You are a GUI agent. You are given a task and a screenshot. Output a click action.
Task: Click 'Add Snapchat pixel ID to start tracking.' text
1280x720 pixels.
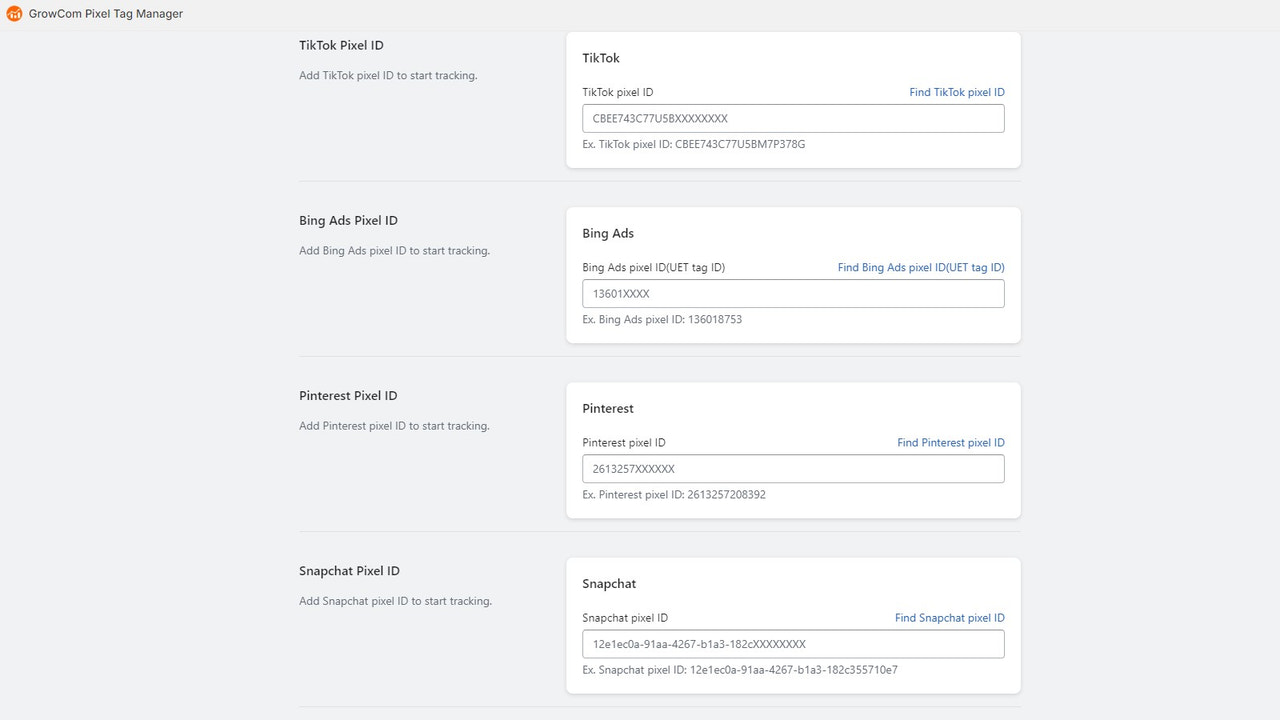point(395,601)
